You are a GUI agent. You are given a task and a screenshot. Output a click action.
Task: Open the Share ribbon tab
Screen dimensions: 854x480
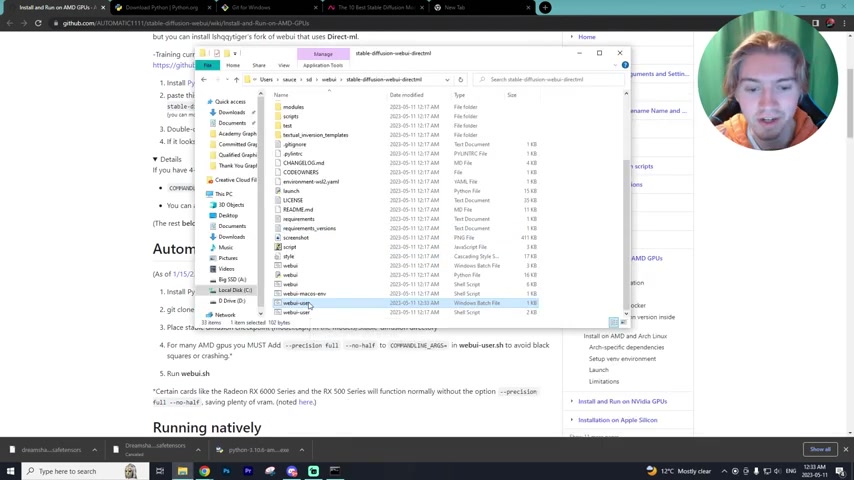tap(259, 65)
